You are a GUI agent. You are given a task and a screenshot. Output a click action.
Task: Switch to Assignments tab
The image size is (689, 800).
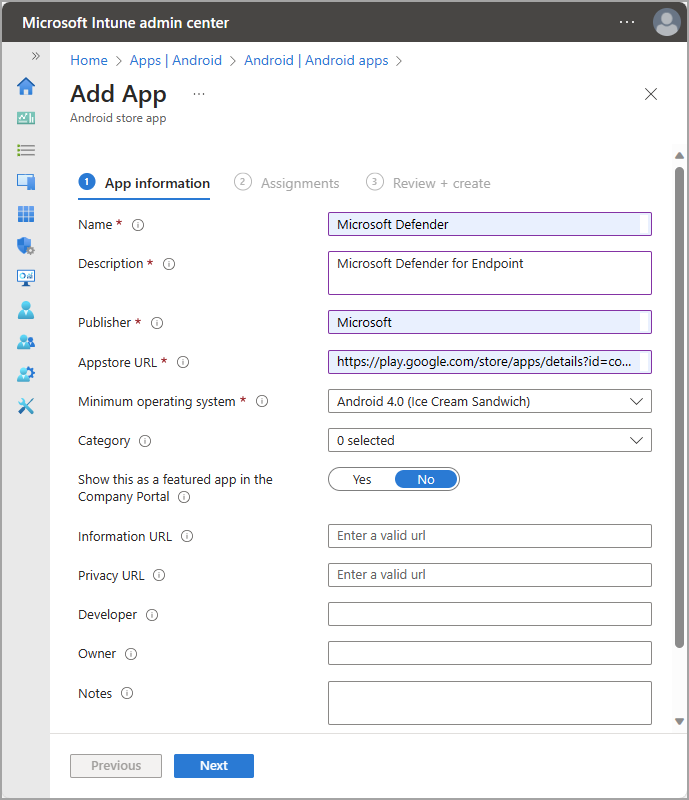point(287,183)
